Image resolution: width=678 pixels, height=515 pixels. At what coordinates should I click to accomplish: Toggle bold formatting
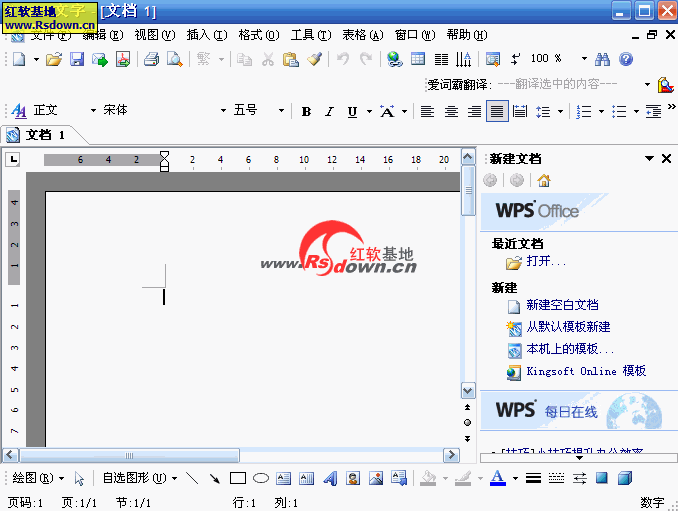click(x=306, y=112)
